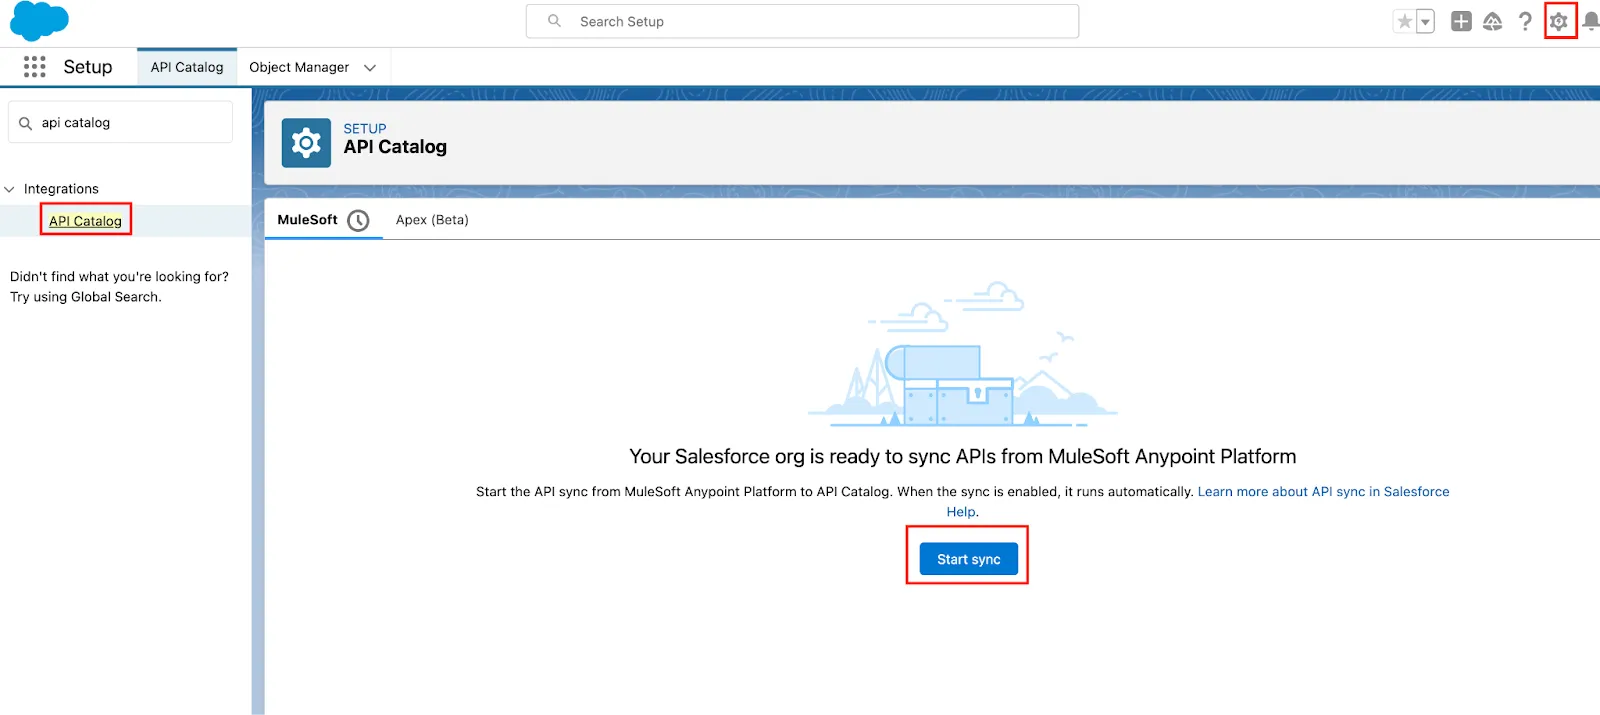Screen dimensions: 1600x715
Task: Open the Setup gear menu
Action: click(1559, 22)
